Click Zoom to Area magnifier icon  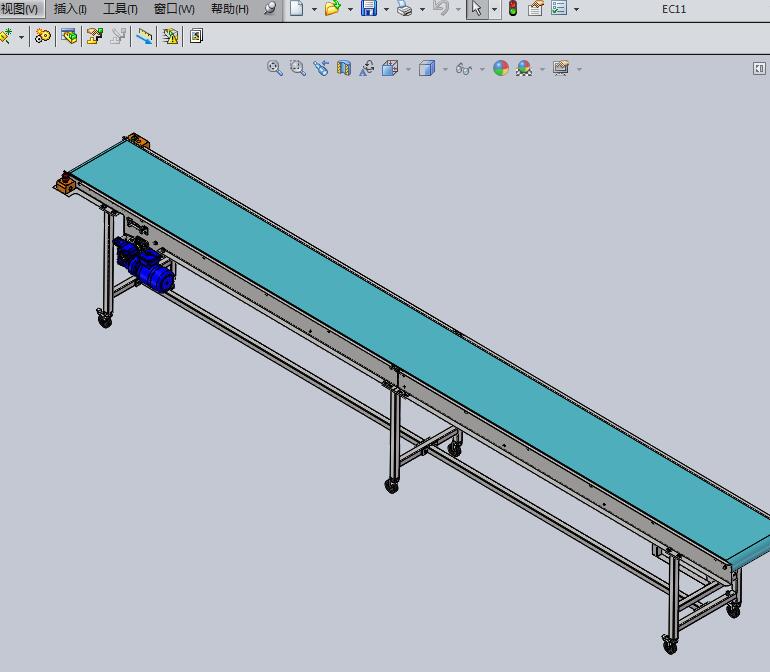pos(298,68)
